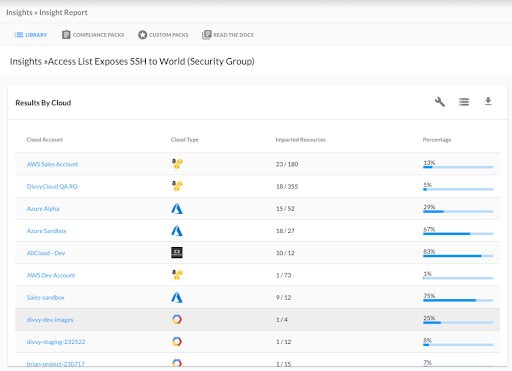This screenshot has width=512, height=371.
Task: Click the Impacted Resources column header
Action: click(x=300, y=140)
